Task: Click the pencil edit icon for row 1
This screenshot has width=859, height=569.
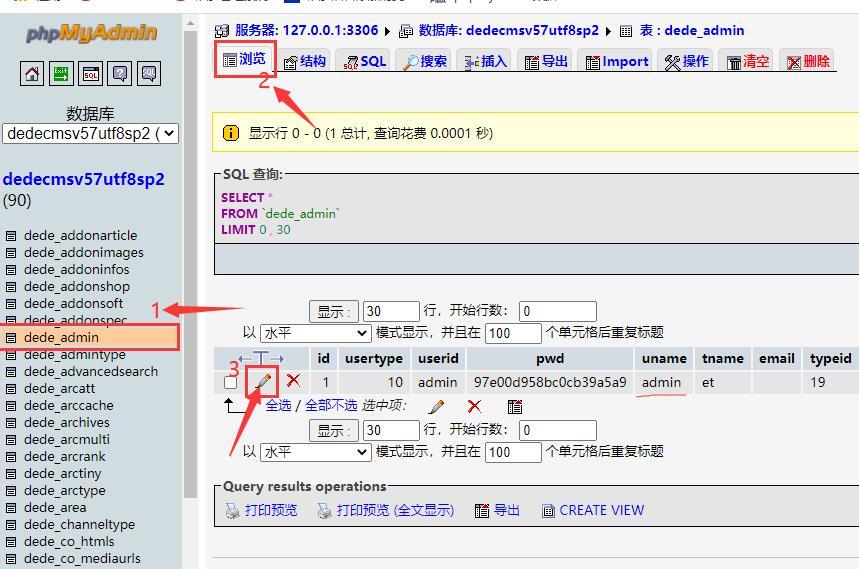Action: coord(264,381)
